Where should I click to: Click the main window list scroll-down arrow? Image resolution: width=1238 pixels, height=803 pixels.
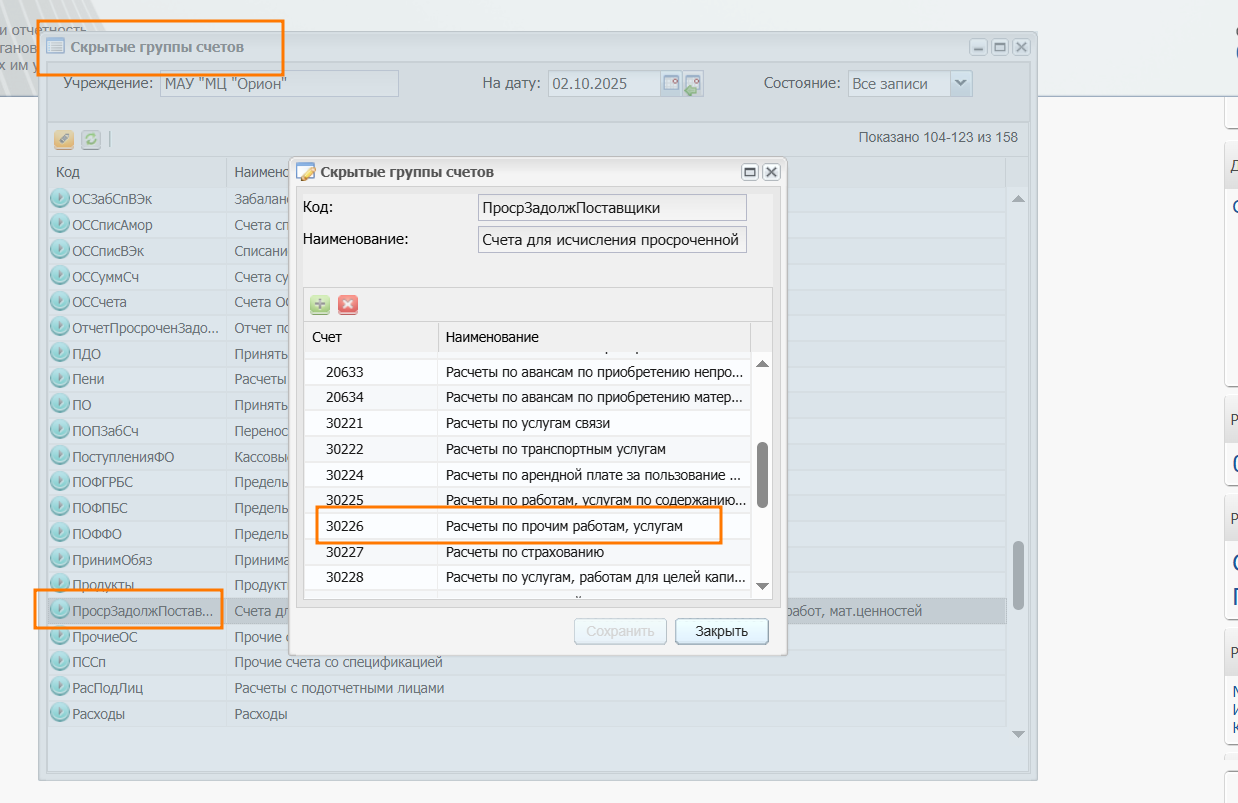pyautogui.click(x=1018, y=734)
